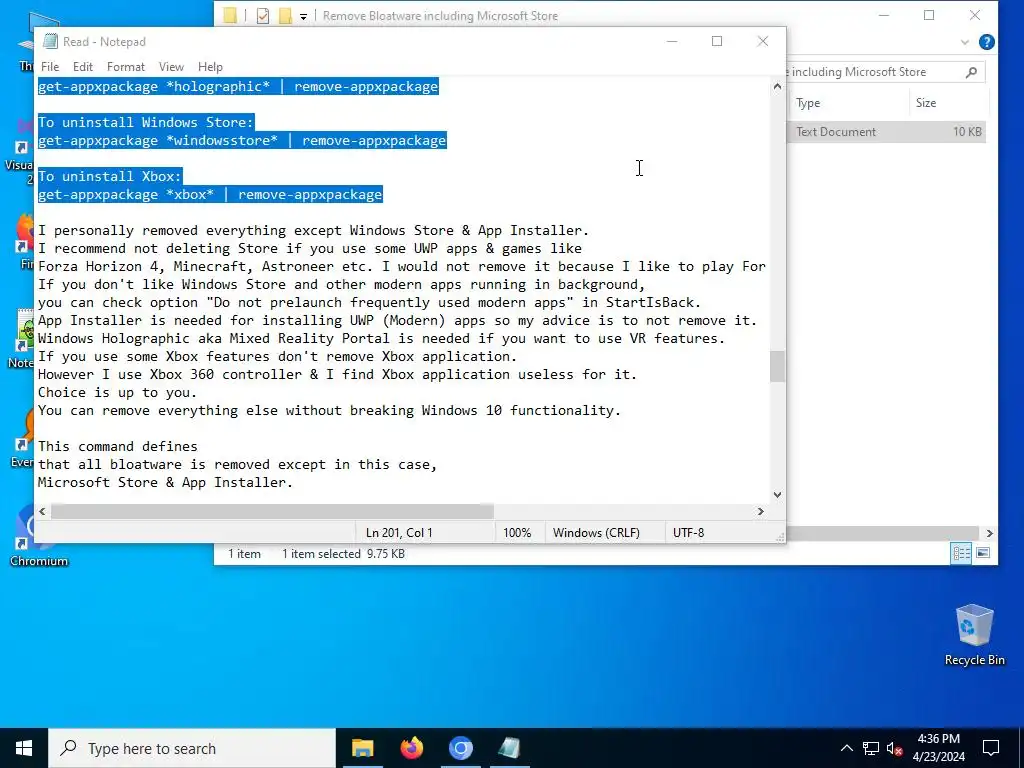Image resolution: width=1024 pixels, height=768 pixels.
Task: Click the Explorer help question mark icon
Action: 987,42
